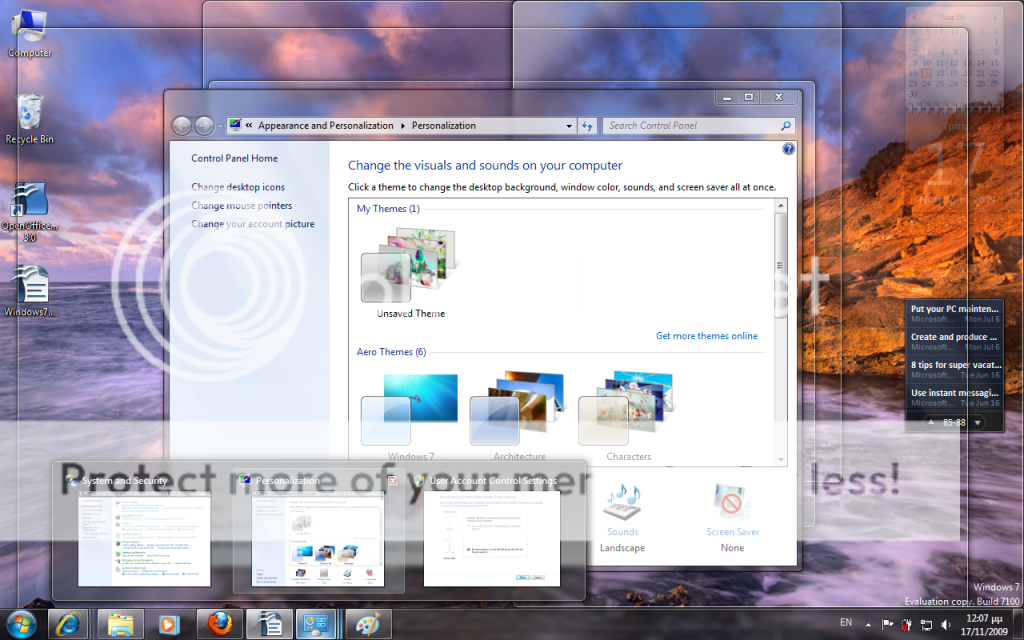This screenshot has width=1024, height=640.
Task: Open Windows Explorer folder icon on taskbar
Action: [x=121, y=624]
